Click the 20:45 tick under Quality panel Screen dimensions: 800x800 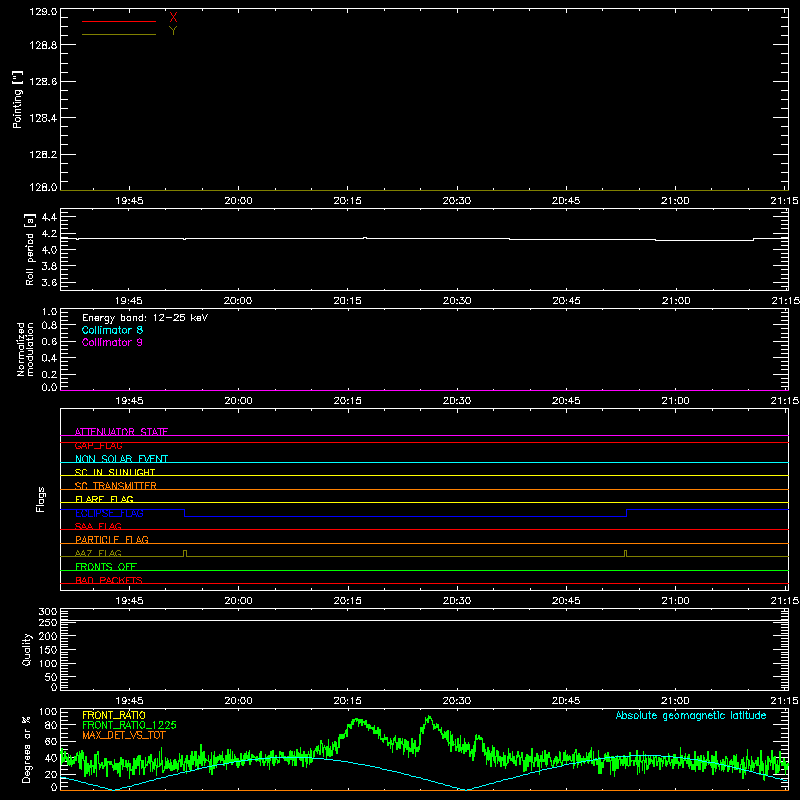pos(566,701)
